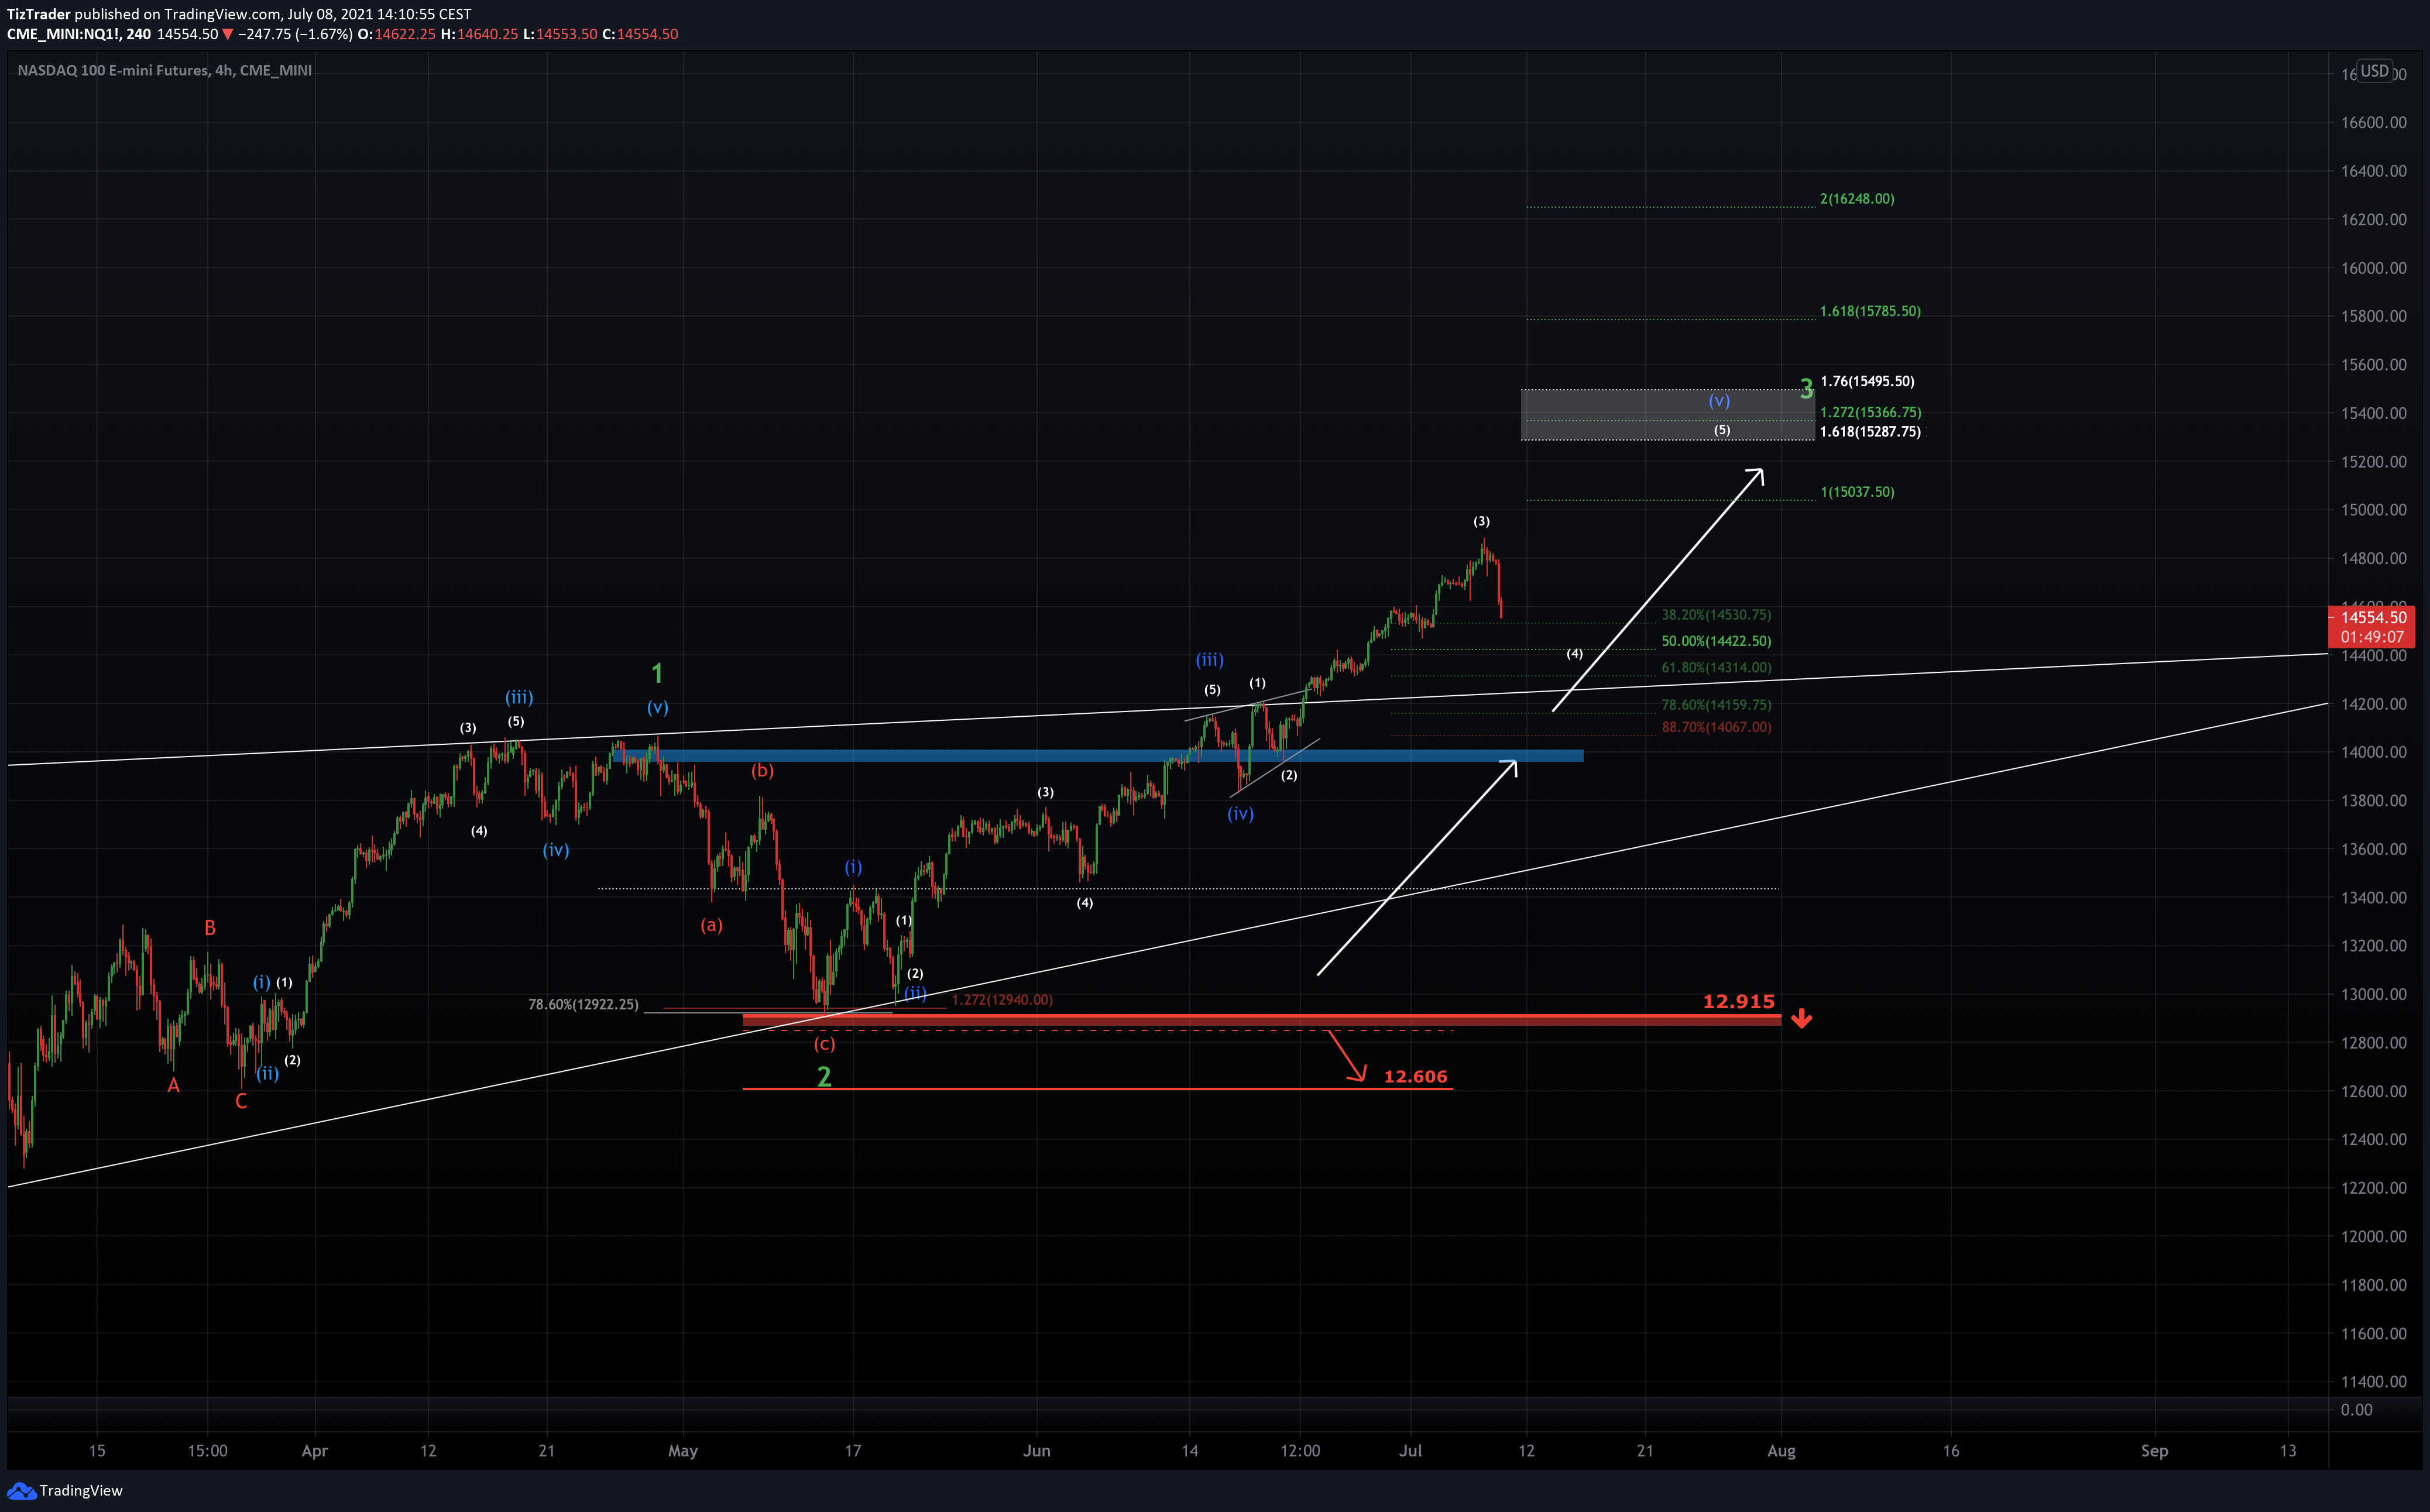This screenshot has height=1512, width=2430.
Task: Click the 61.80%(14314.00) retracement level
Action: (1716, 667)
